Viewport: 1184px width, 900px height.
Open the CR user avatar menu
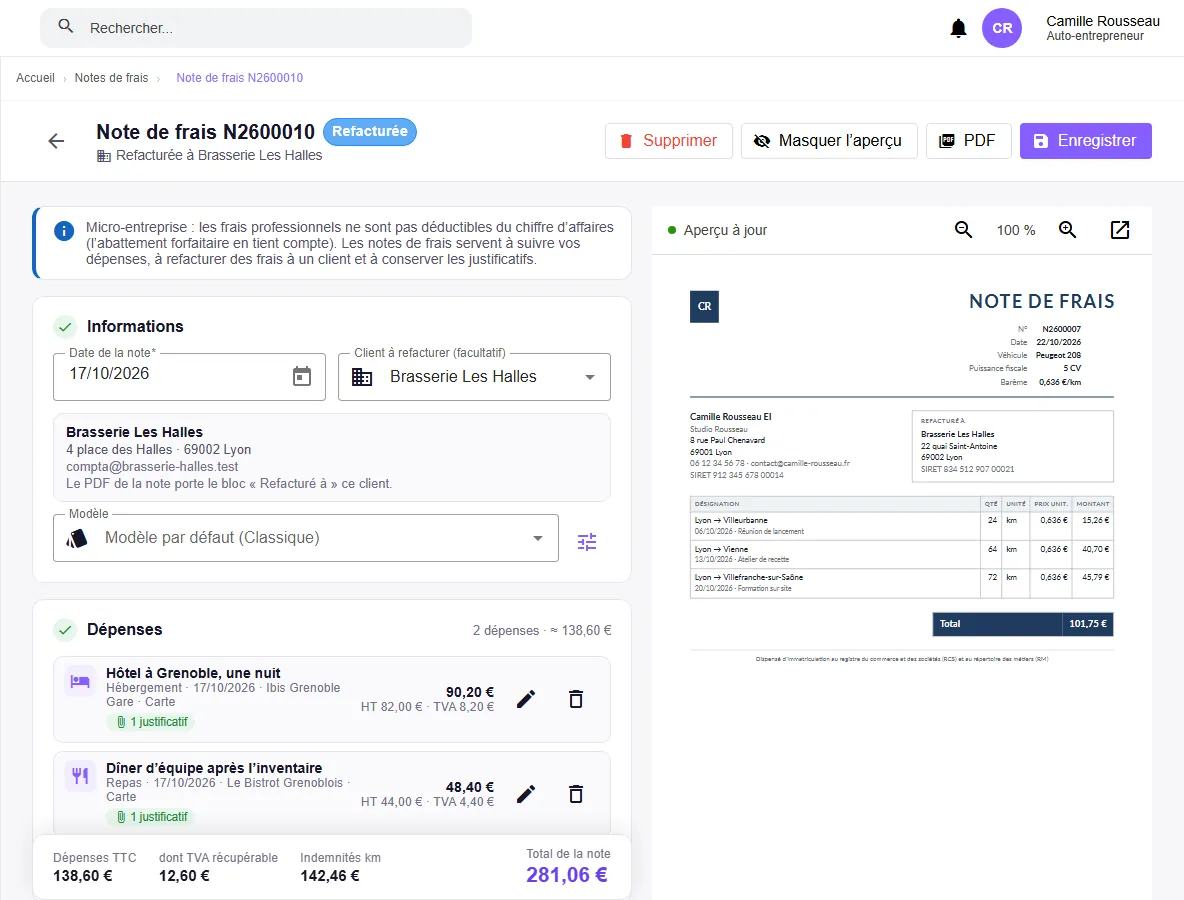1001,28
